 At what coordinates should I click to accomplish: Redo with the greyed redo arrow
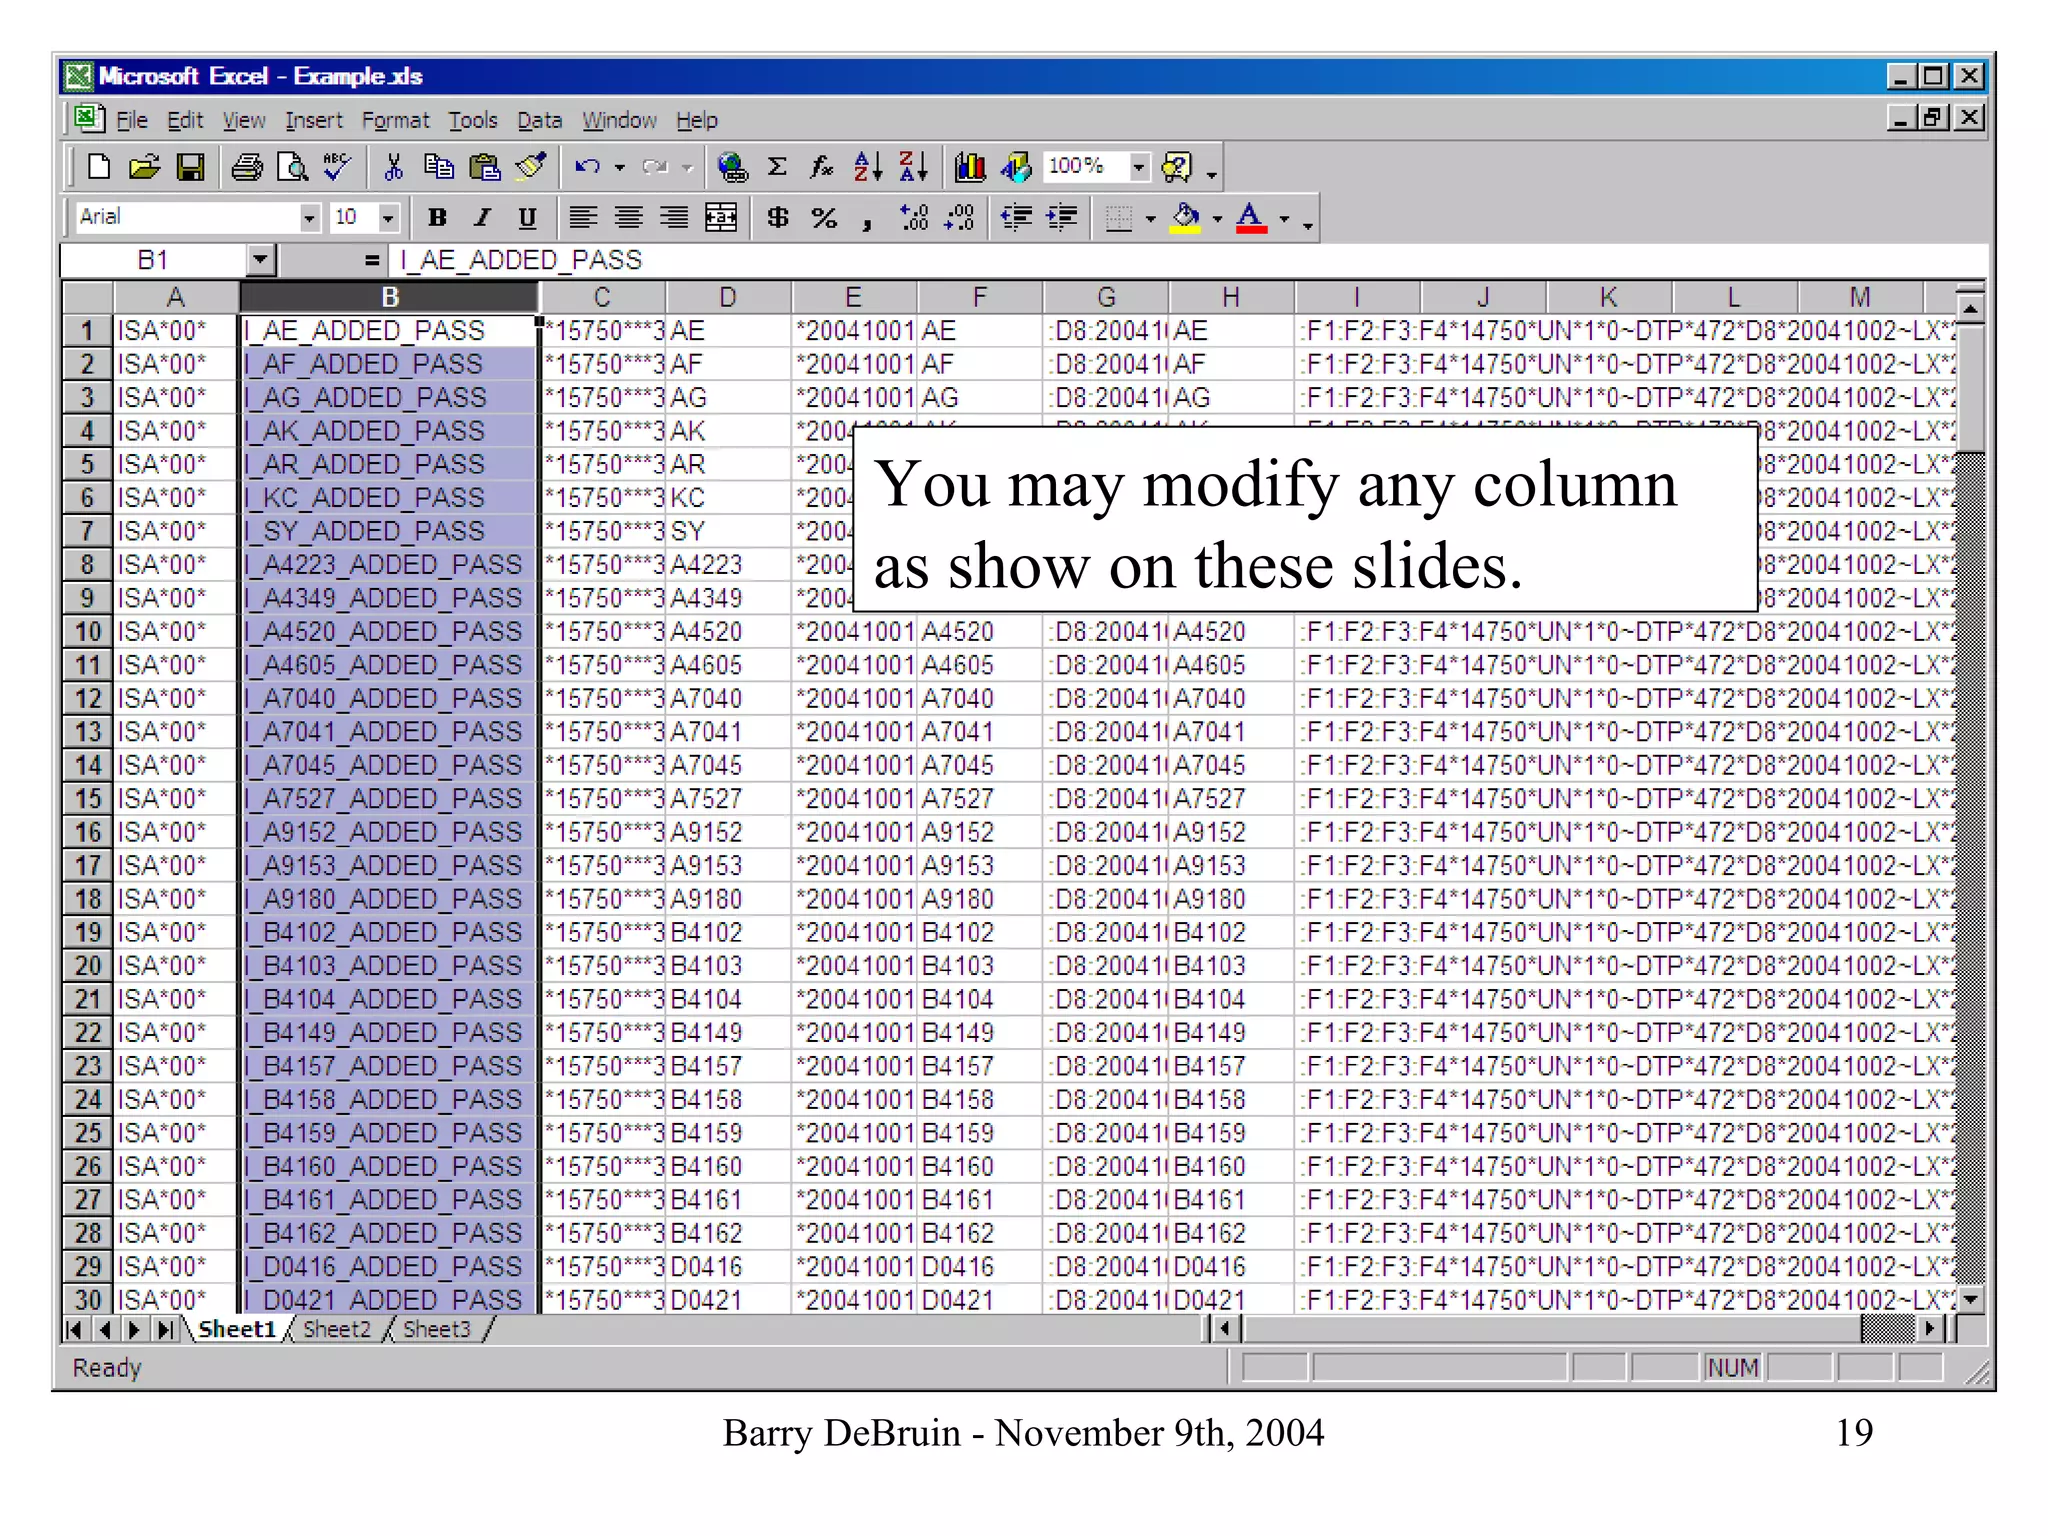click(x=655, y=167)
